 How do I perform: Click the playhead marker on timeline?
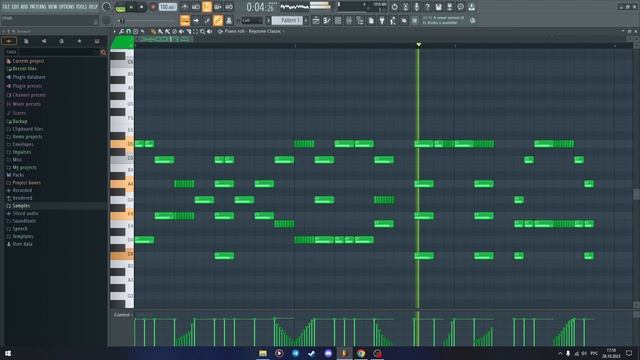click(418, 44)
